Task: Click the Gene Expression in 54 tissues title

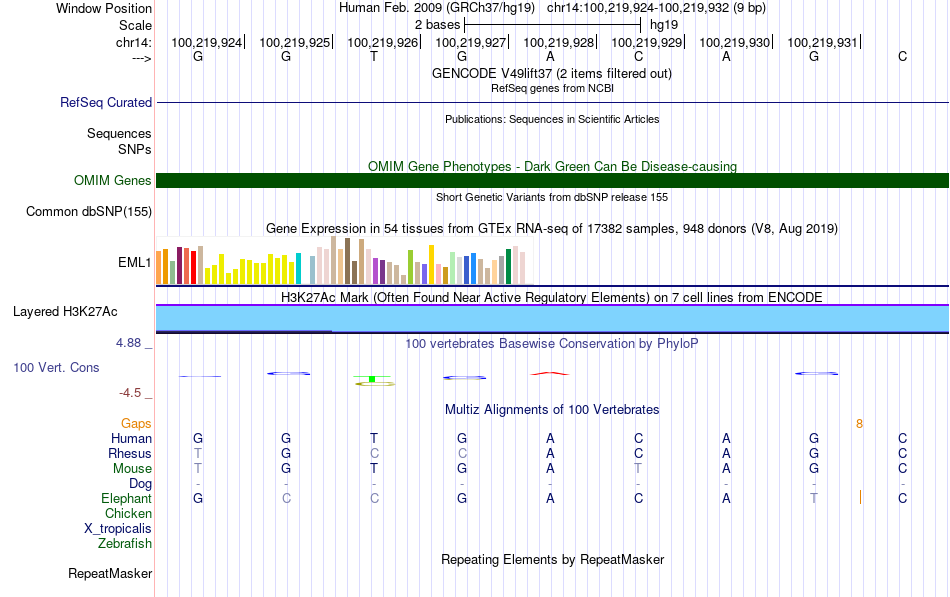Action: pyautogui.click(x=552, y=228)
